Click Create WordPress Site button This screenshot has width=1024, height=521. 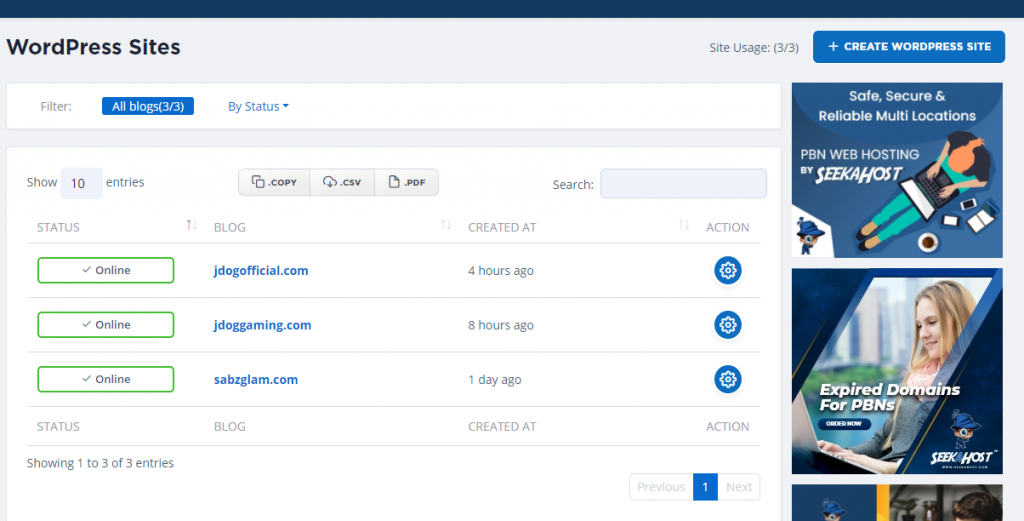point(908,47)
